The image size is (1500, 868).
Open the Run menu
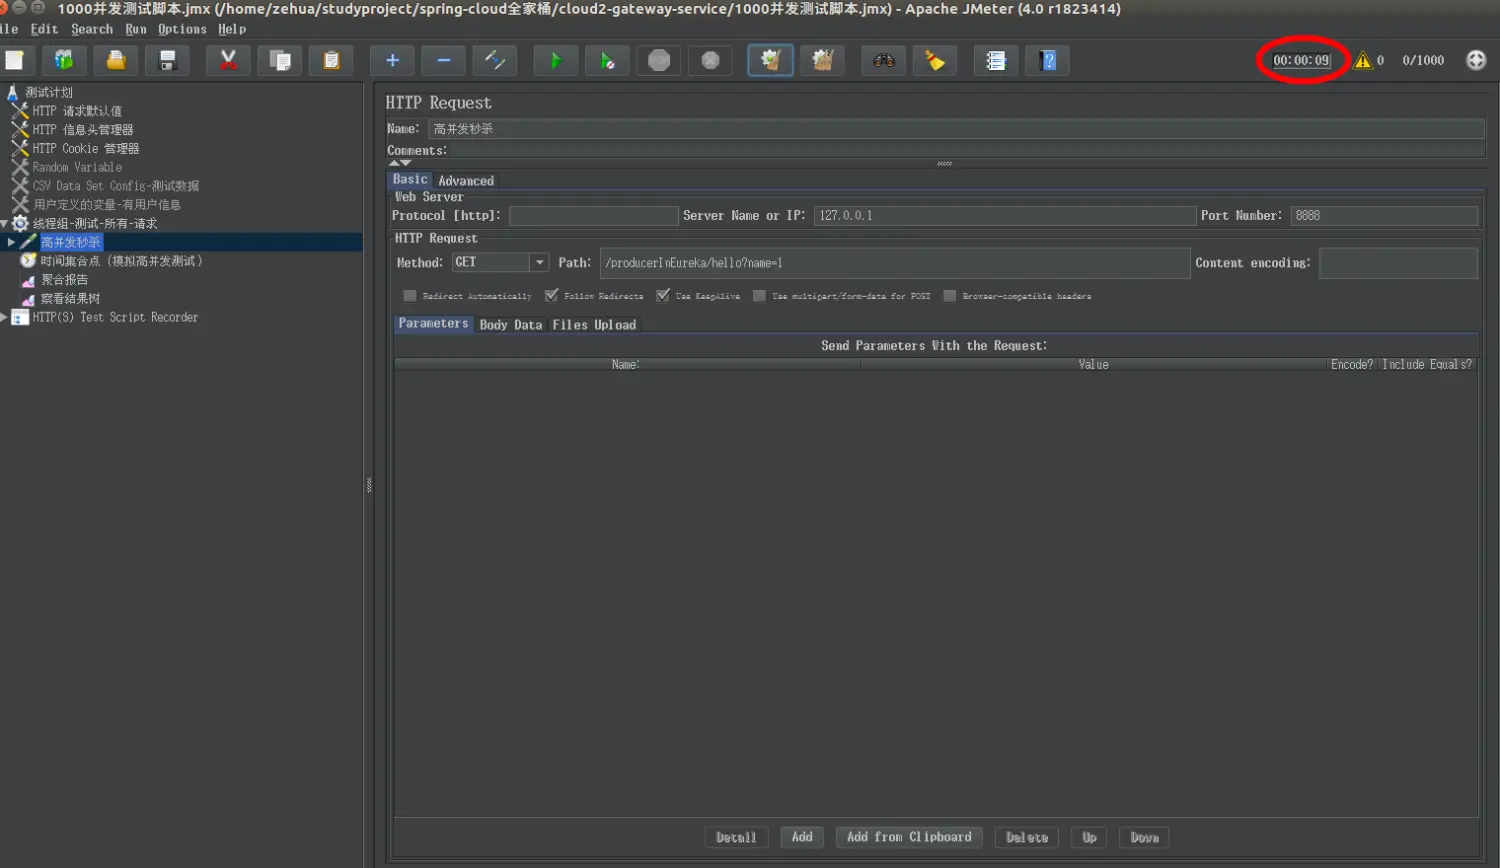[x=136, y=29]
